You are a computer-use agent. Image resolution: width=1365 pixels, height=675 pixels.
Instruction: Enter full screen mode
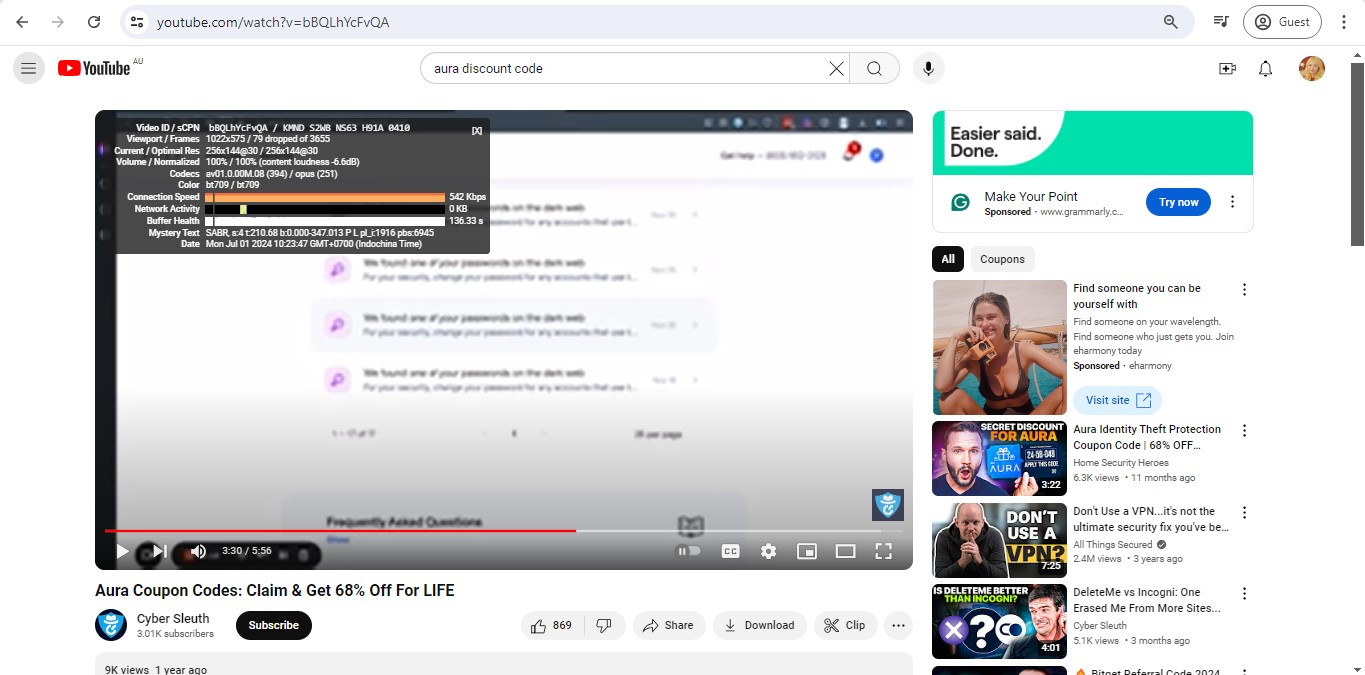point(883,551)
